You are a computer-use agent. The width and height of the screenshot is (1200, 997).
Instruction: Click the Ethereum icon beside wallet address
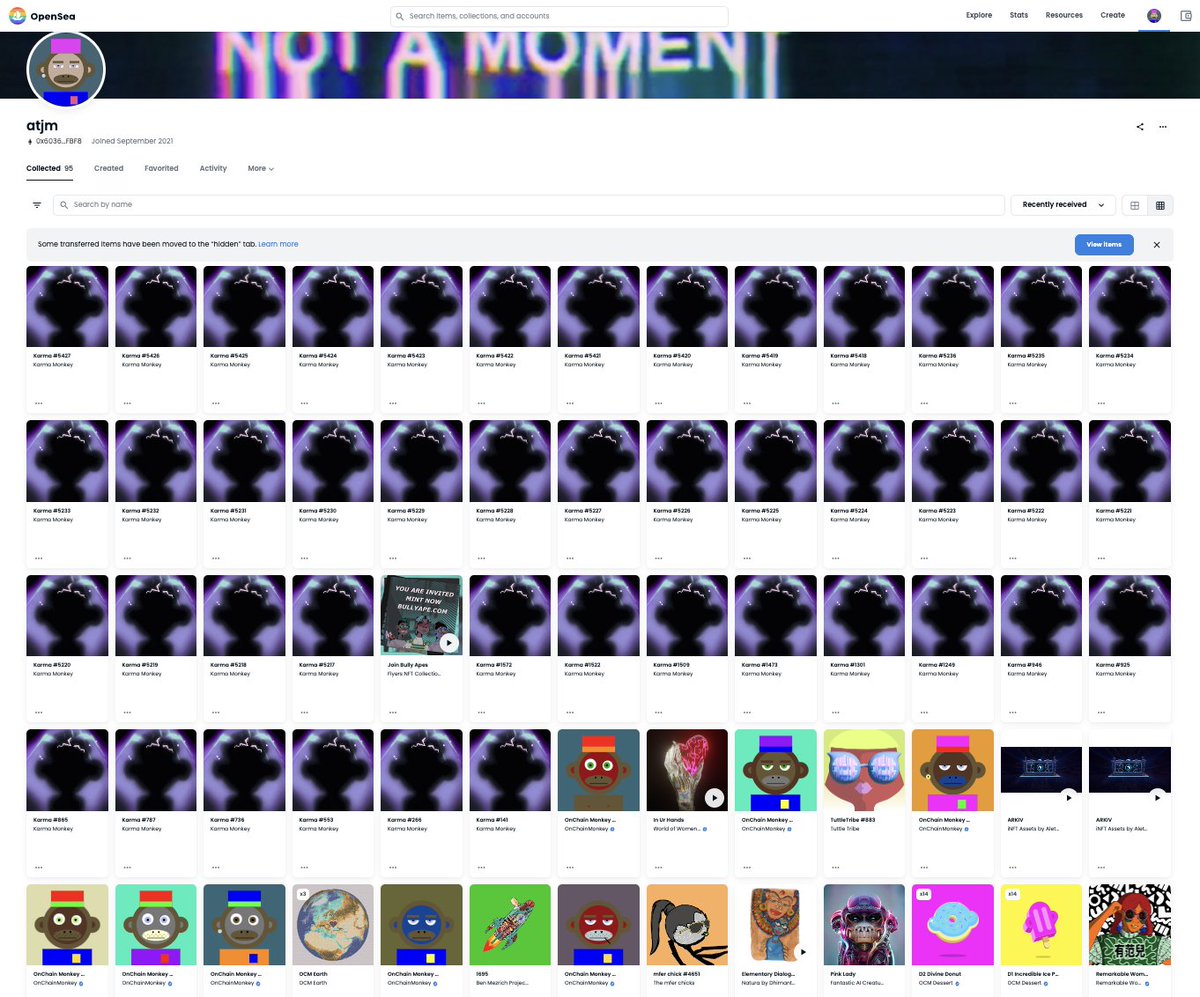29,141
